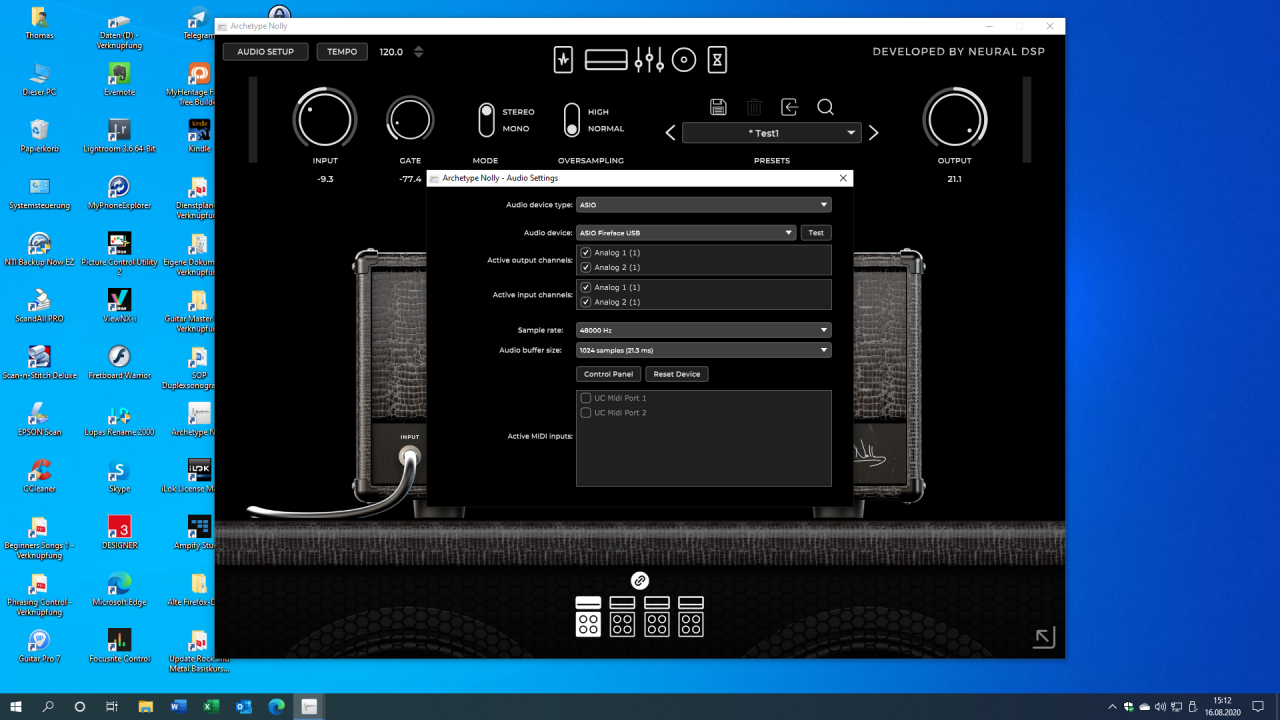
Task: Open Audio device ASIO Fireface dropdown
Action: [686, 233]
